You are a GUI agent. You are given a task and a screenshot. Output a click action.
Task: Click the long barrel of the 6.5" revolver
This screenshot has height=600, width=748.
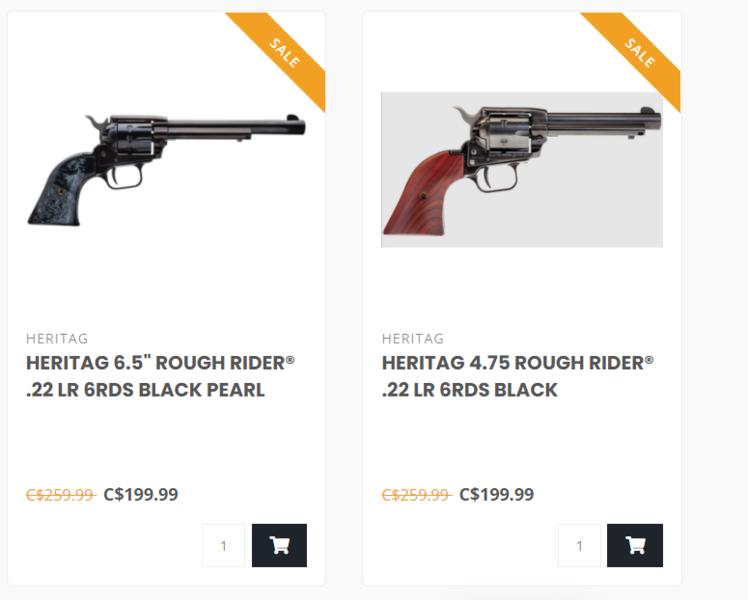(235, 128)
